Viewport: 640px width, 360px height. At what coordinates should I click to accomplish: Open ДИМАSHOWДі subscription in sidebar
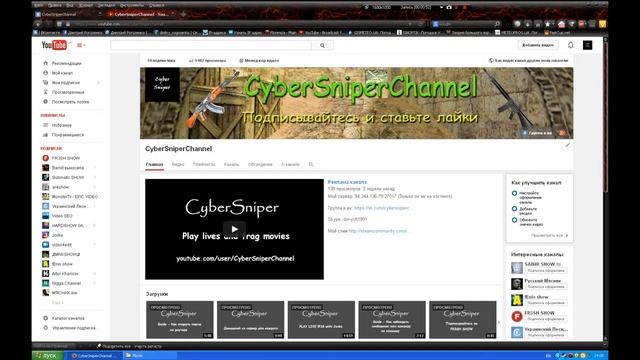point(66,254)
